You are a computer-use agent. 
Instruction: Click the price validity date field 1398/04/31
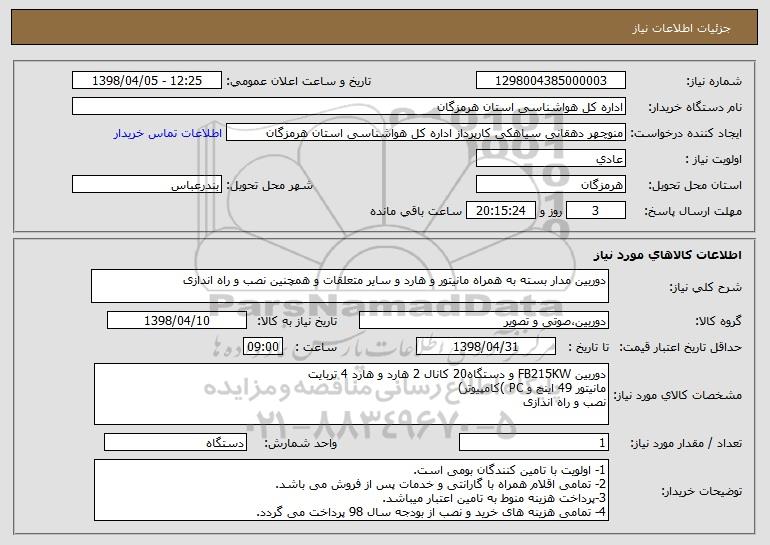tap(486, 347)
